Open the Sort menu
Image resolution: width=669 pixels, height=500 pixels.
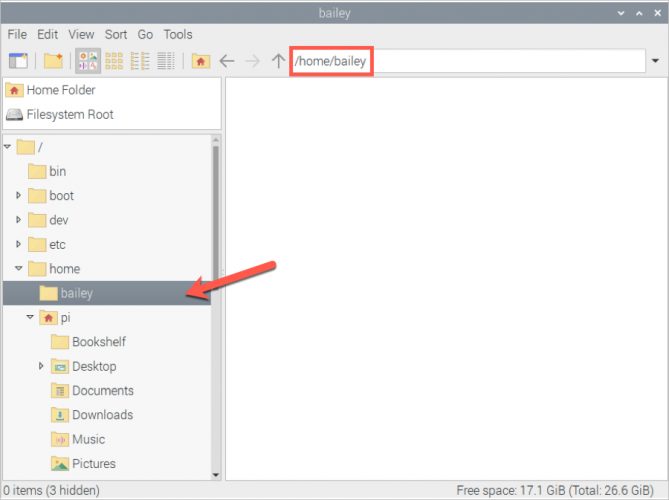116,35
